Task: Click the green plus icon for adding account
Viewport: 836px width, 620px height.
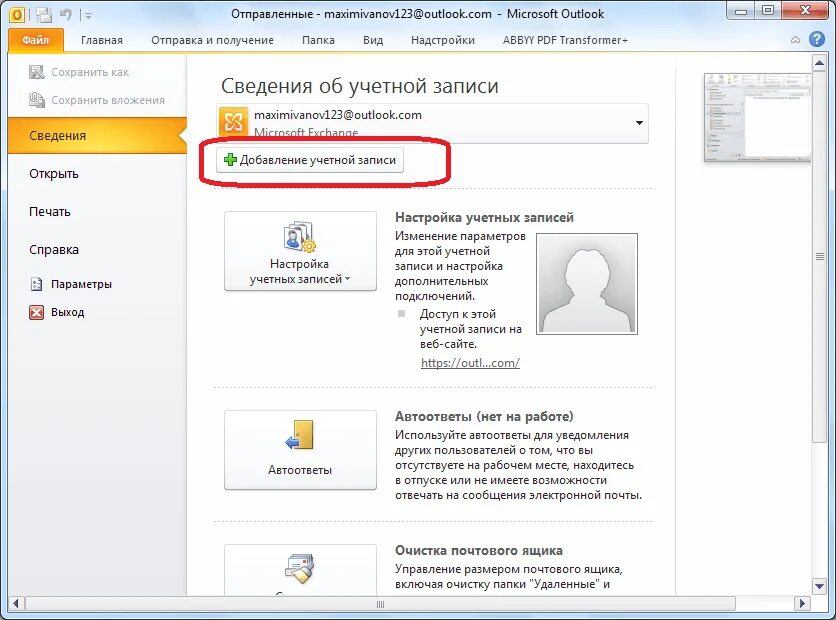Action: [230, 159]
